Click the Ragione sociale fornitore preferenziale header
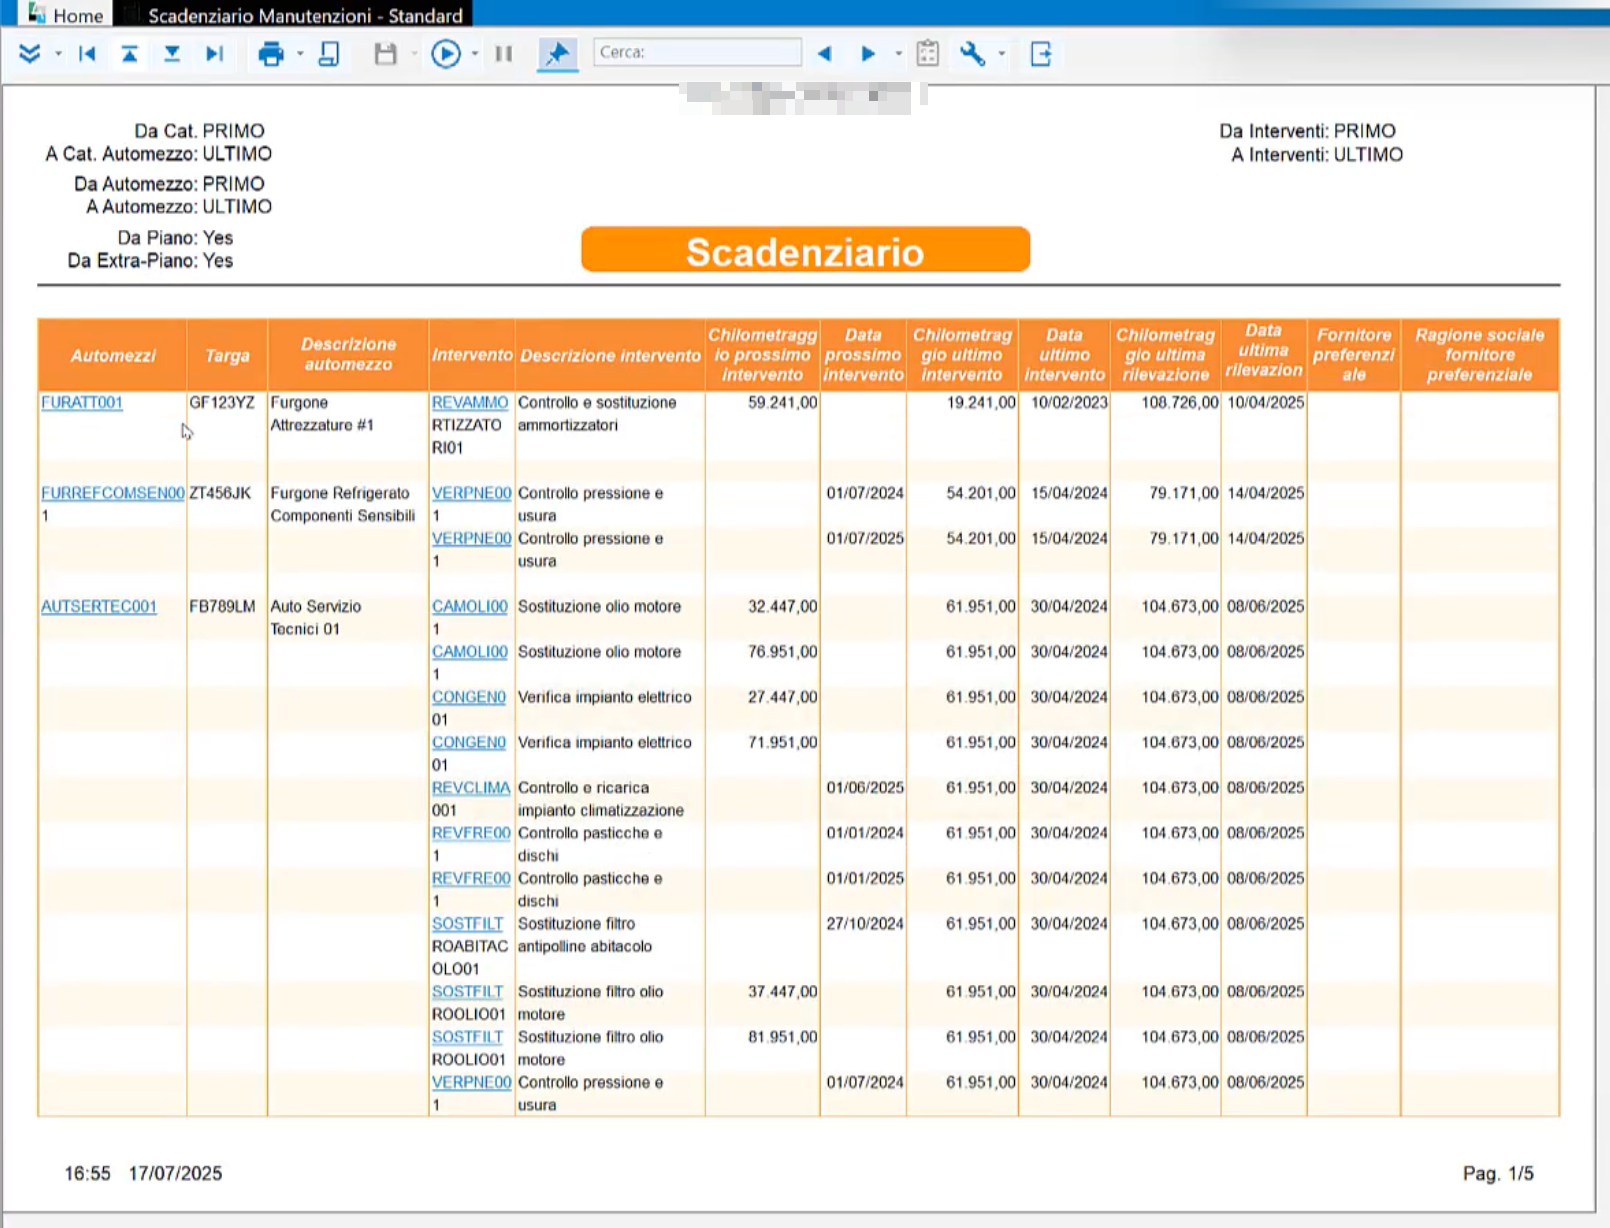This screenshot has height=1228, width=1610. point(1480,355)
